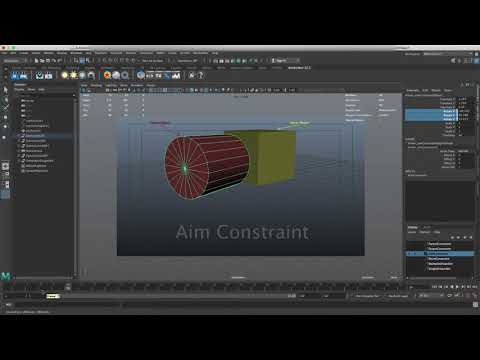This screenshot has height=360, width=480.
Task: Open the layer editor Layers menu
Action: click(x=412, y=232)
